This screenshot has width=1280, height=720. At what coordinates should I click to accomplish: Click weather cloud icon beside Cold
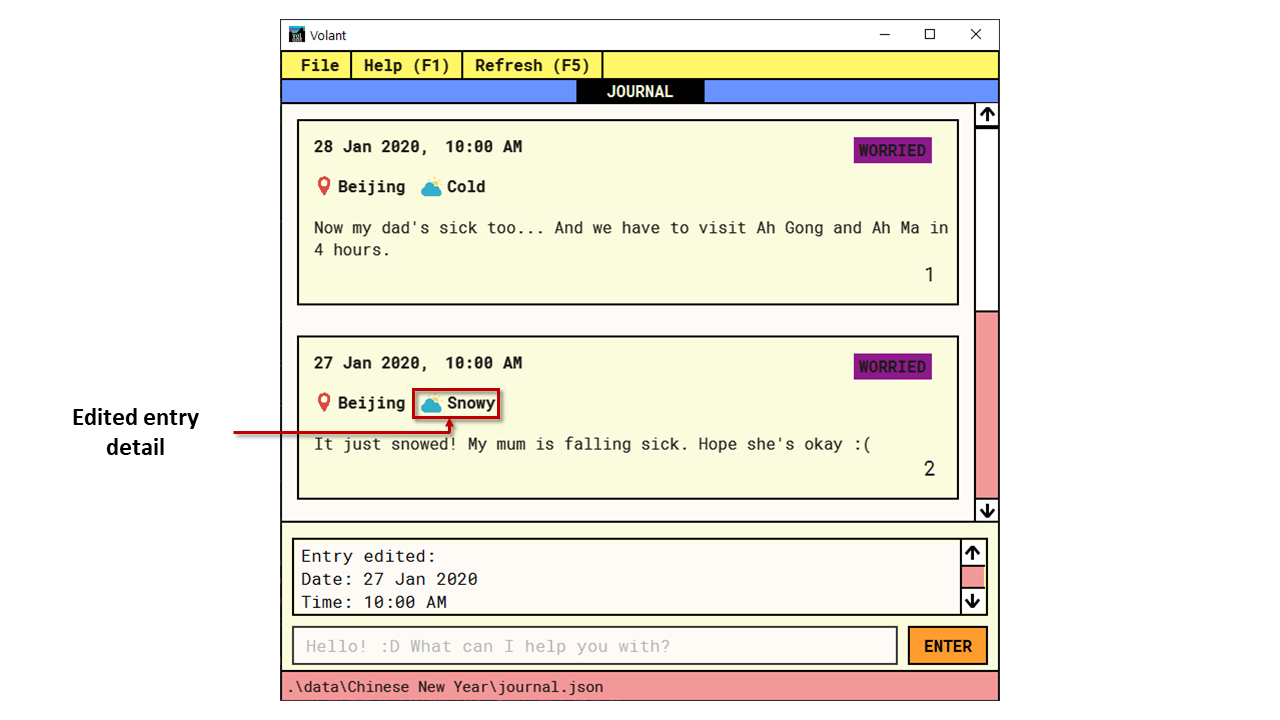click(432, 187)
